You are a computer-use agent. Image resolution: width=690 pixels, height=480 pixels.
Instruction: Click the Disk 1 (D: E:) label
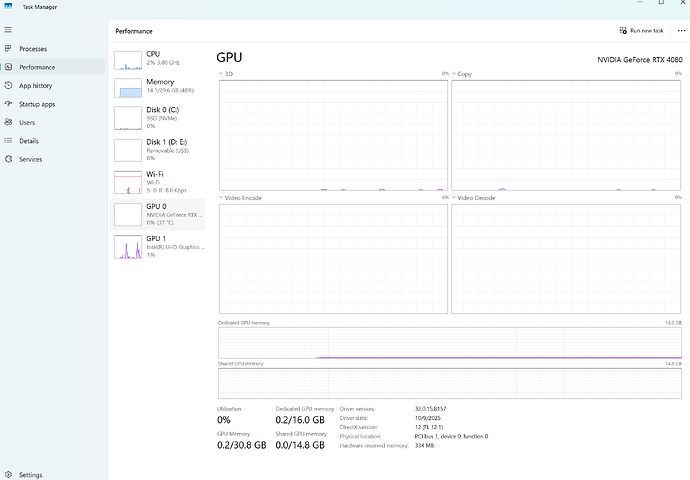(167, 142)
